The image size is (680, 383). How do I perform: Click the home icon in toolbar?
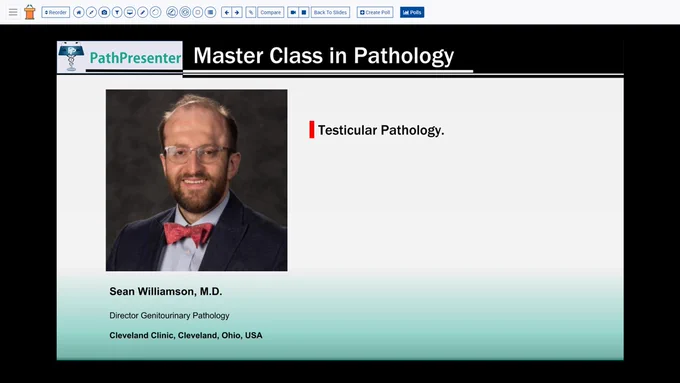(78, 12)
